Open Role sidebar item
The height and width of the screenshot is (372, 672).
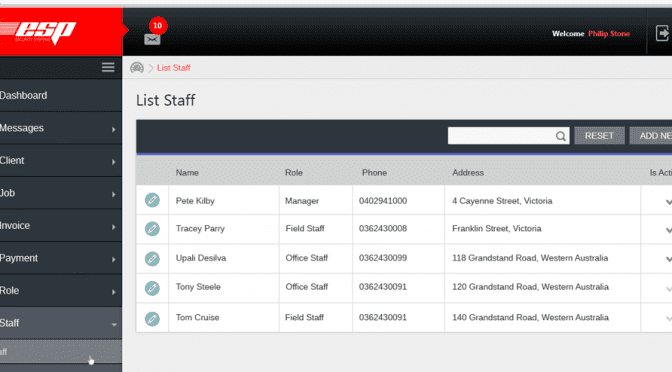point(61,291)
